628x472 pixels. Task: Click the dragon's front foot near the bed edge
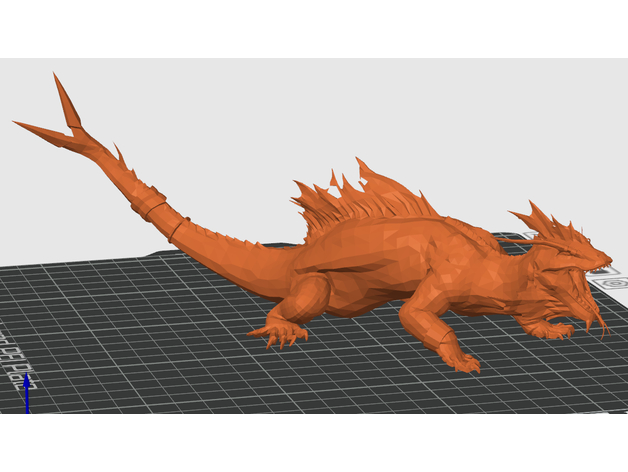[462, 363]
